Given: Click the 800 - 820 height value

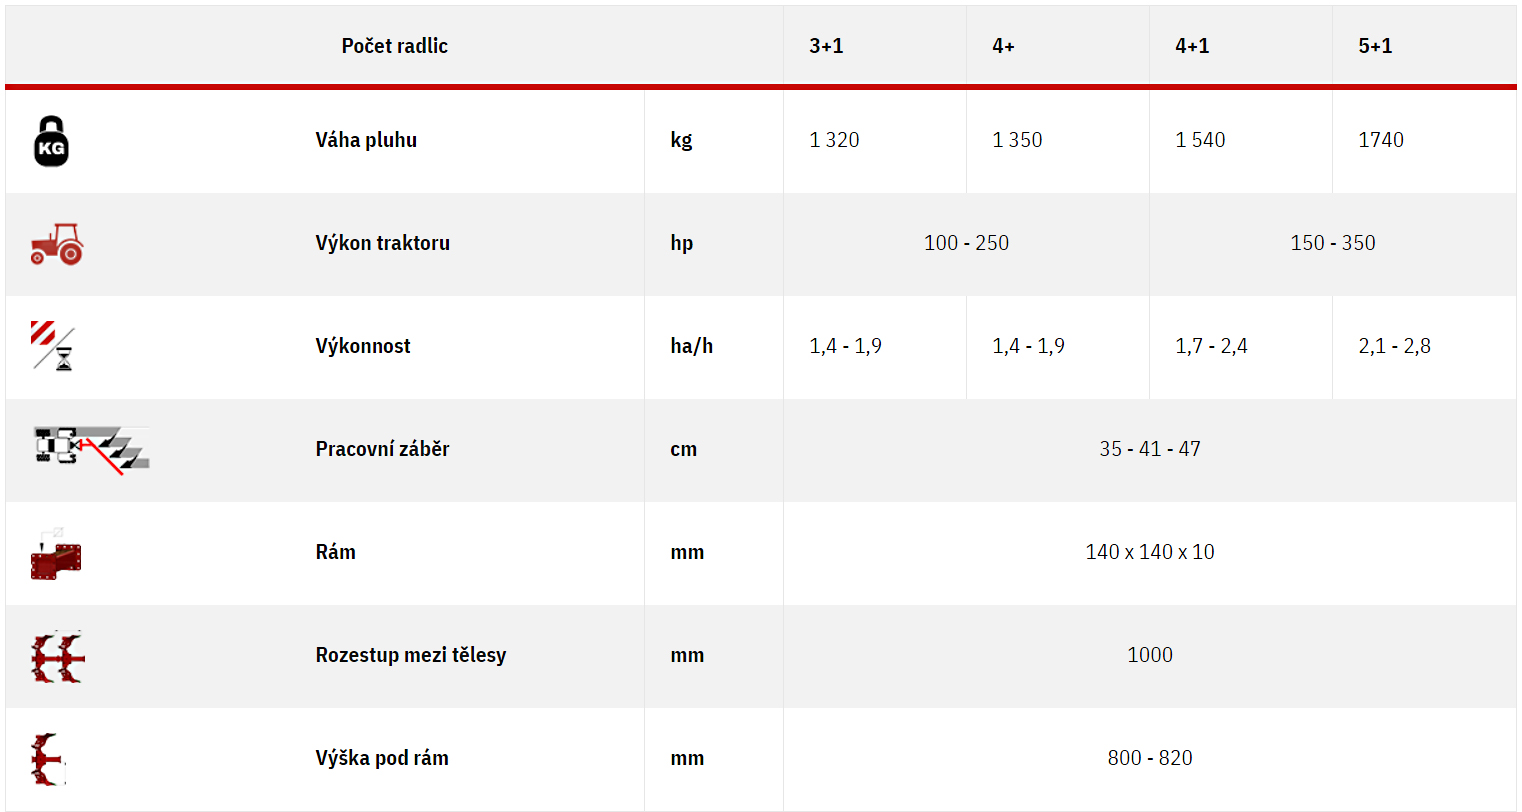Looking at the screenshot, I should point(1150,758).
